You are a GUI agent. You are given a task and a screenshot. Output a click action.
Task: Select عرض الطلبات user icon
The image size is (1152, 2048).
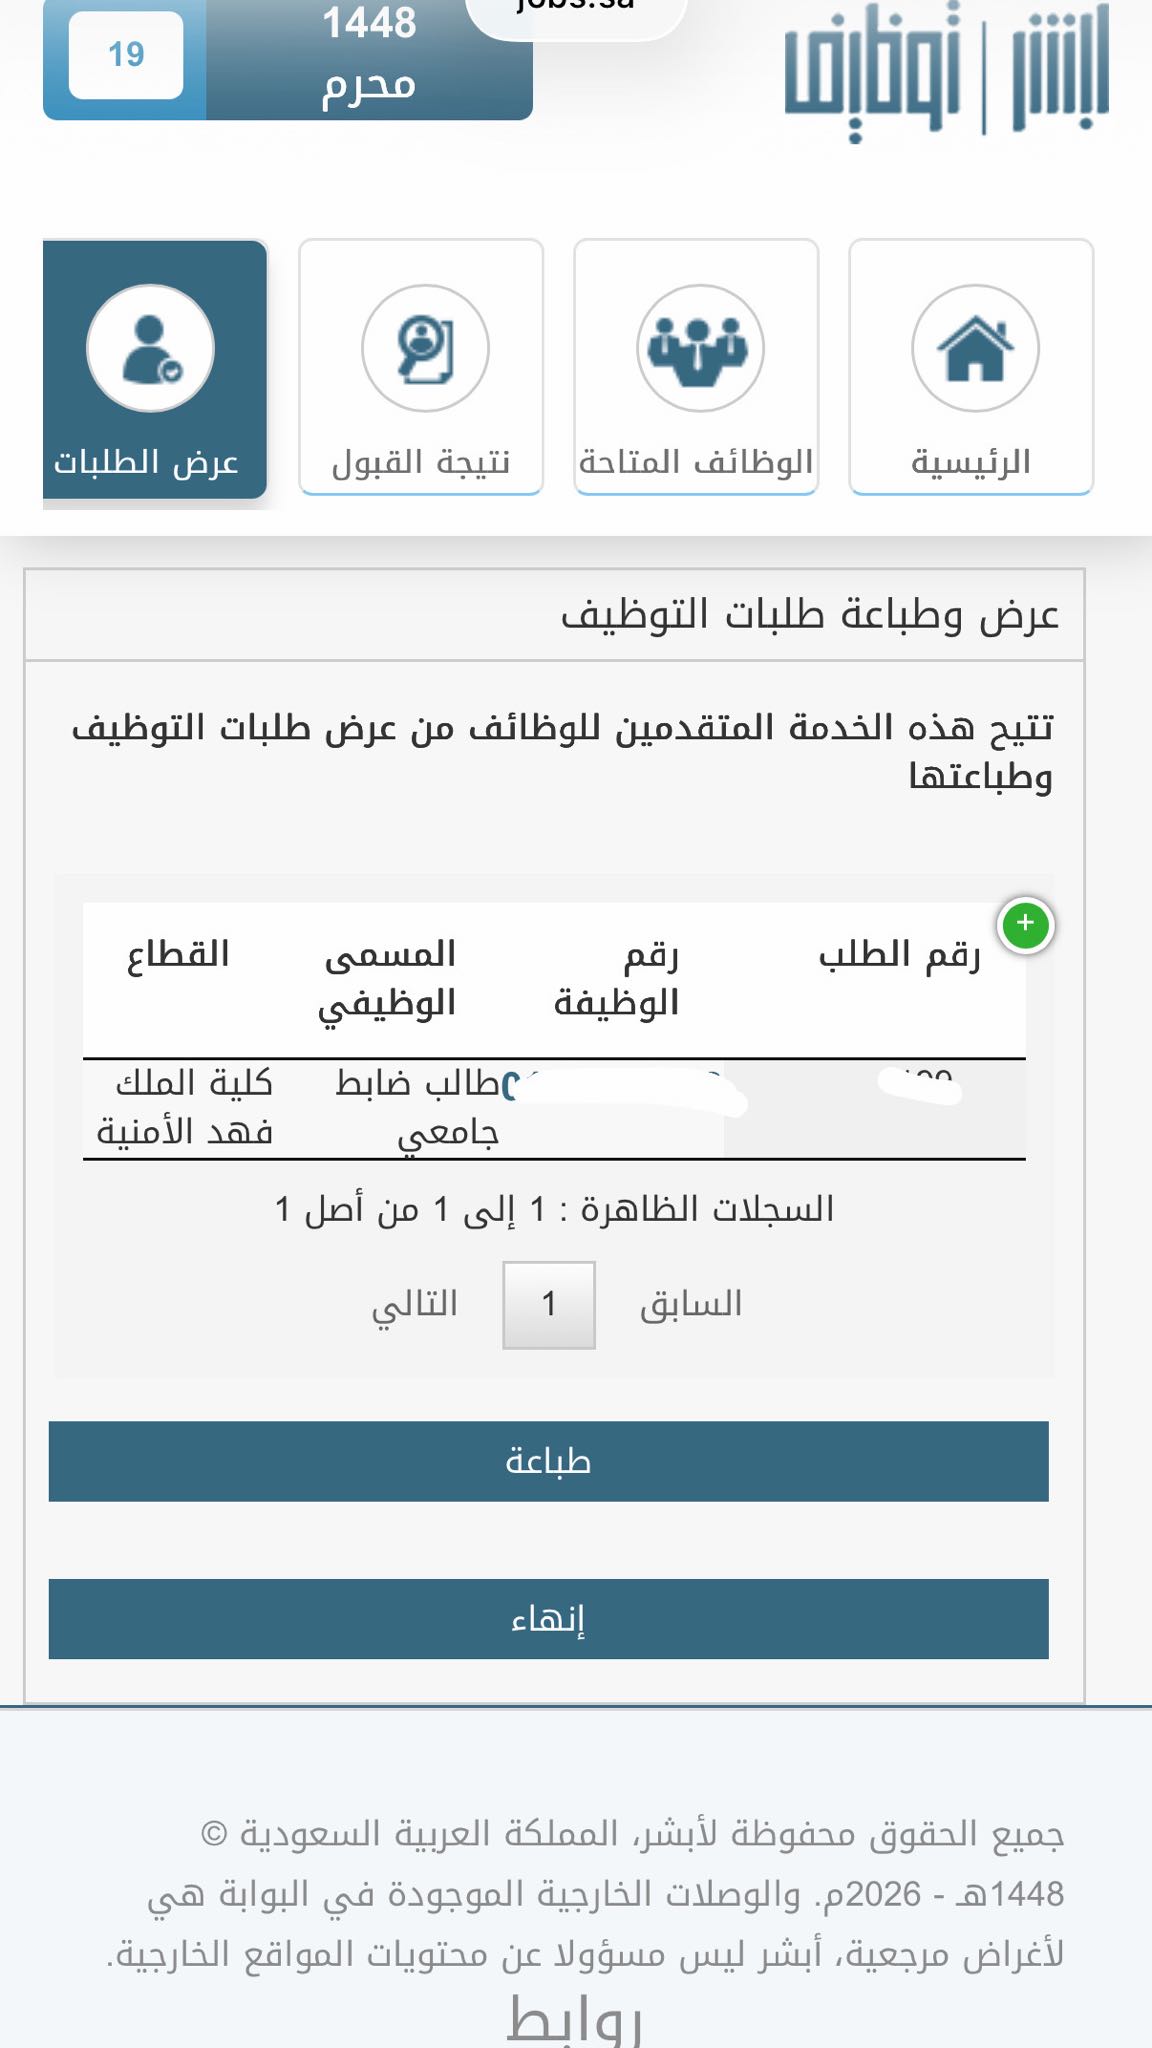[x=150, y=348]
